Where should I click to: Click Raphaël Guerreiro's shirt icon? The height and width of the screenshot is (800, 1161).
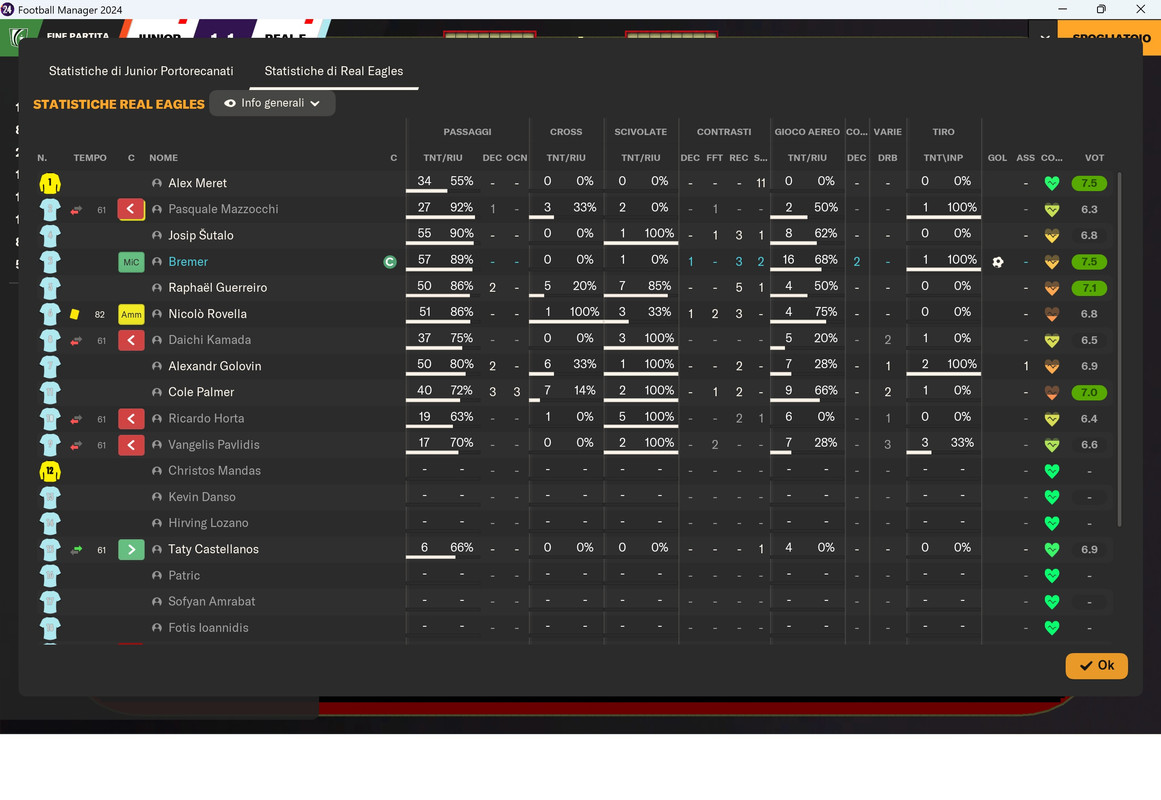(50, 287)
